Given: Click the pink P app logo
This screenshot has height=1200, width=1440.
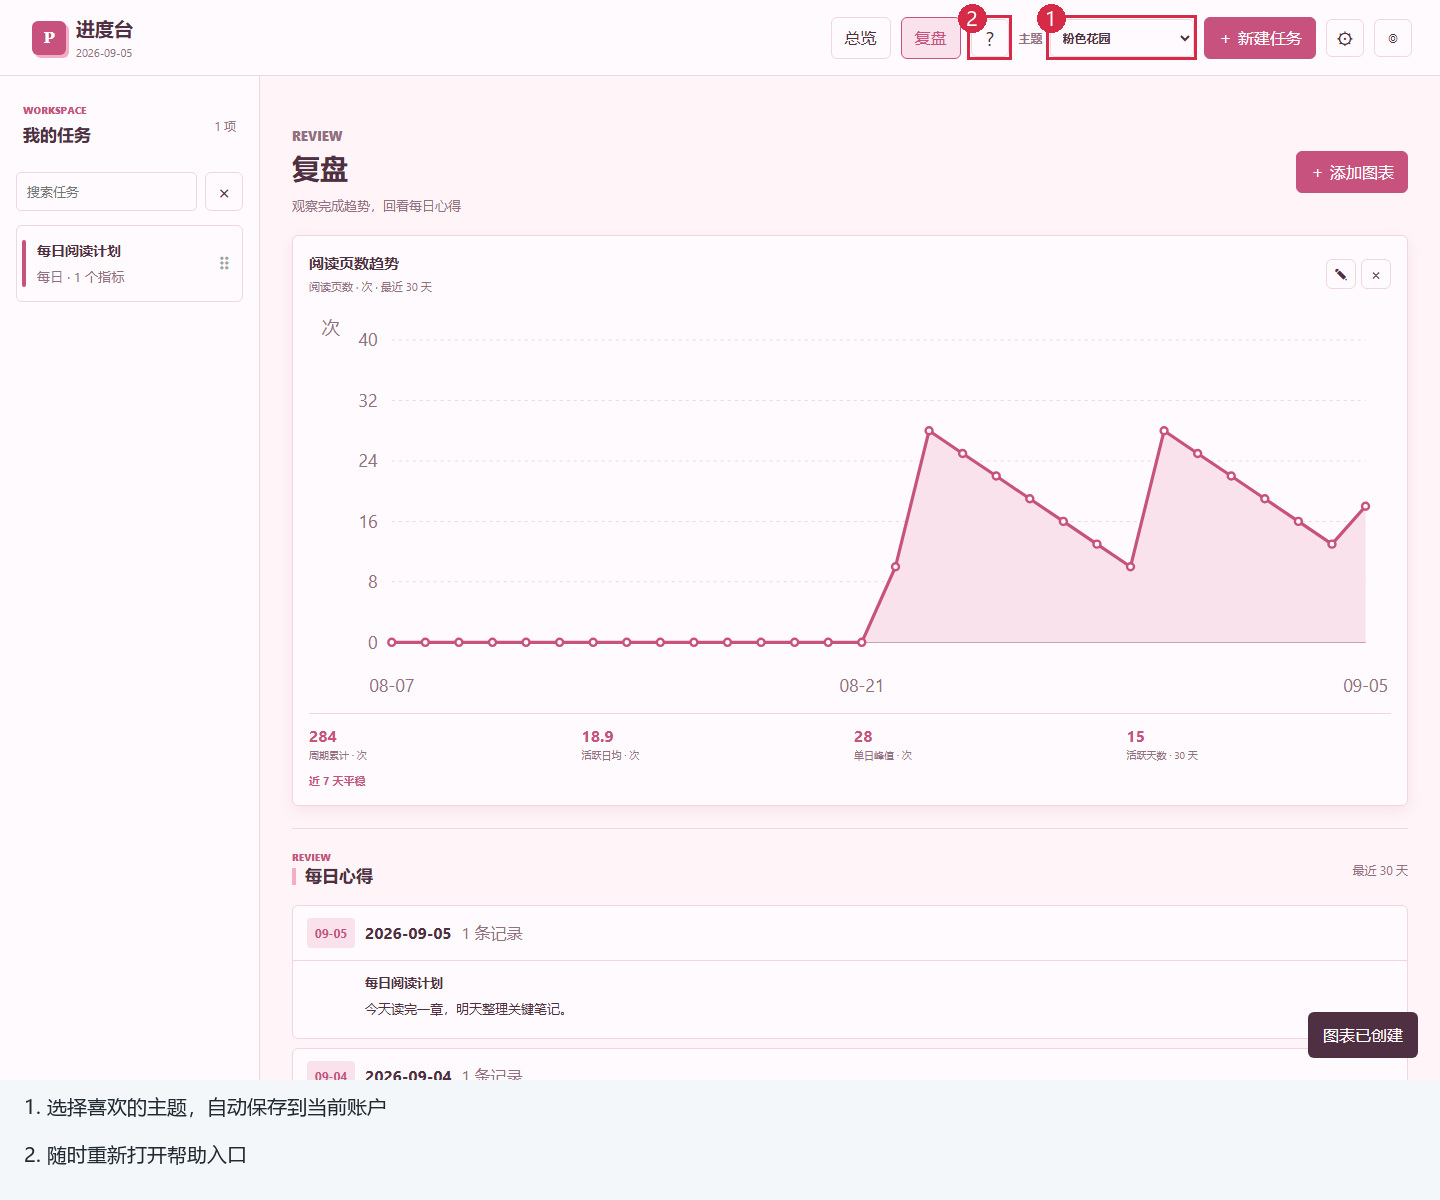Looking at the screenshot, I should [49, 38].
